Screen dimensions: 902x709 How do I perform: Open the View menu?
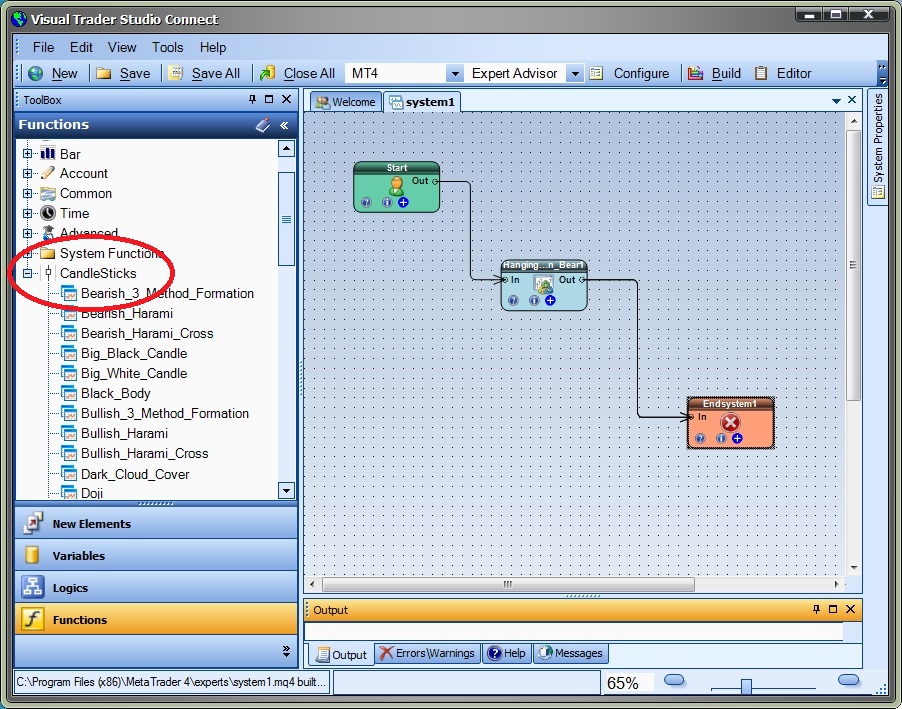pos(122,47)
